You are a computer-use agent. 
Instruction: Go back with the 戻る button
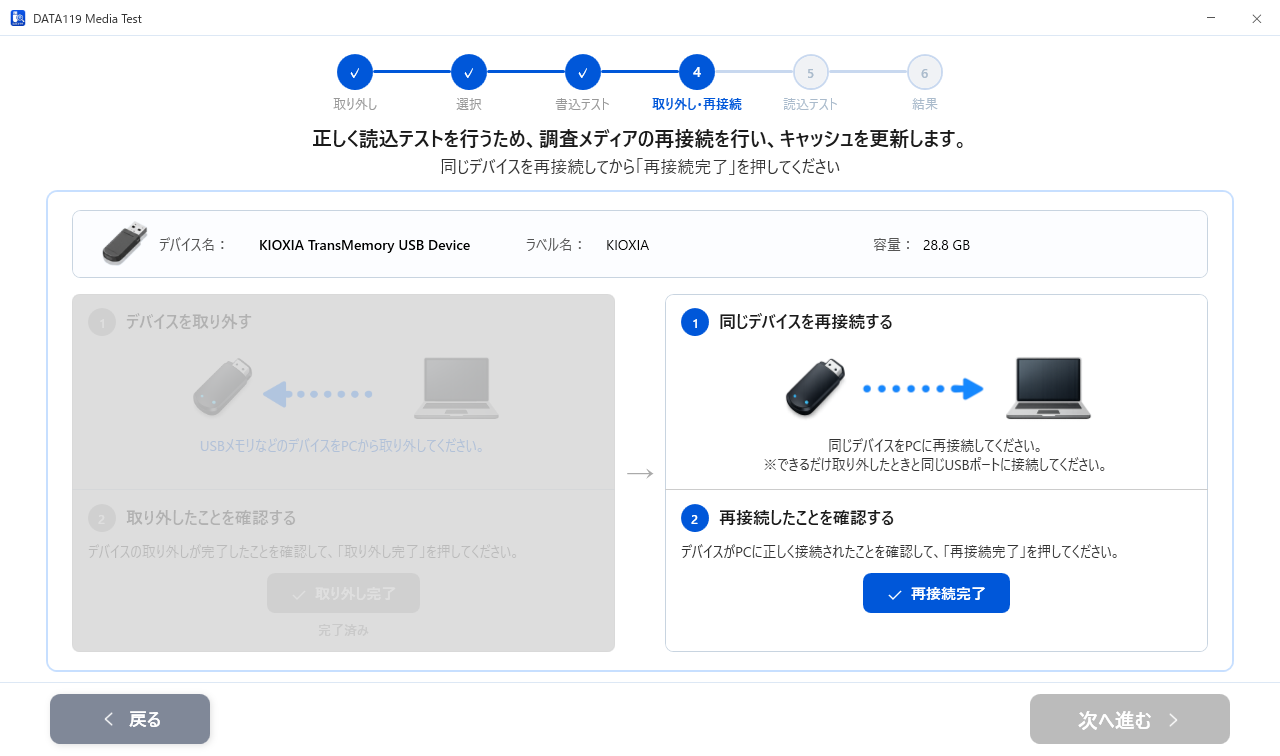[130, 719]
